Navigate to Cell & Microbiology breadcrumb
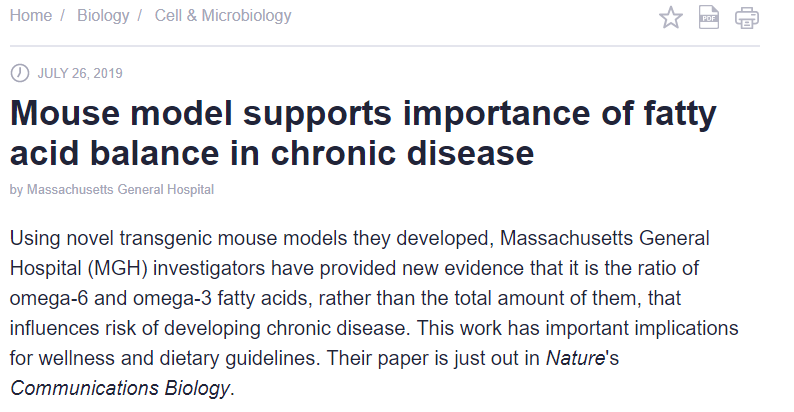This screenshot has width=794, height=412. (223, 16)
